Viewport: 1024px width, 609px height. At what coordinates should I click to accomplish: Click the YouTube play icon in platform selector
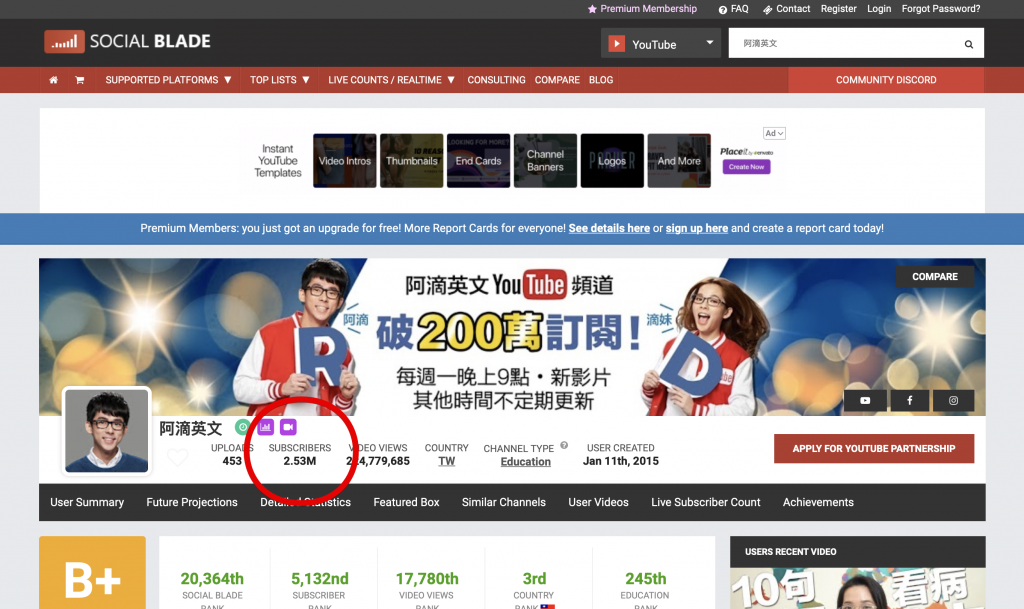tap(616, 44)
